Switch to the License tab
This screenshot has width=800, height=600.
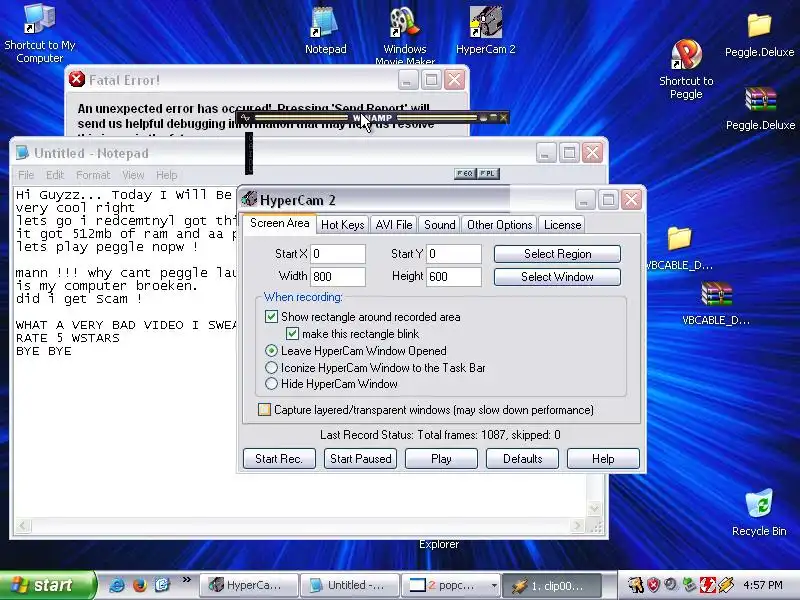click(562, 224)
